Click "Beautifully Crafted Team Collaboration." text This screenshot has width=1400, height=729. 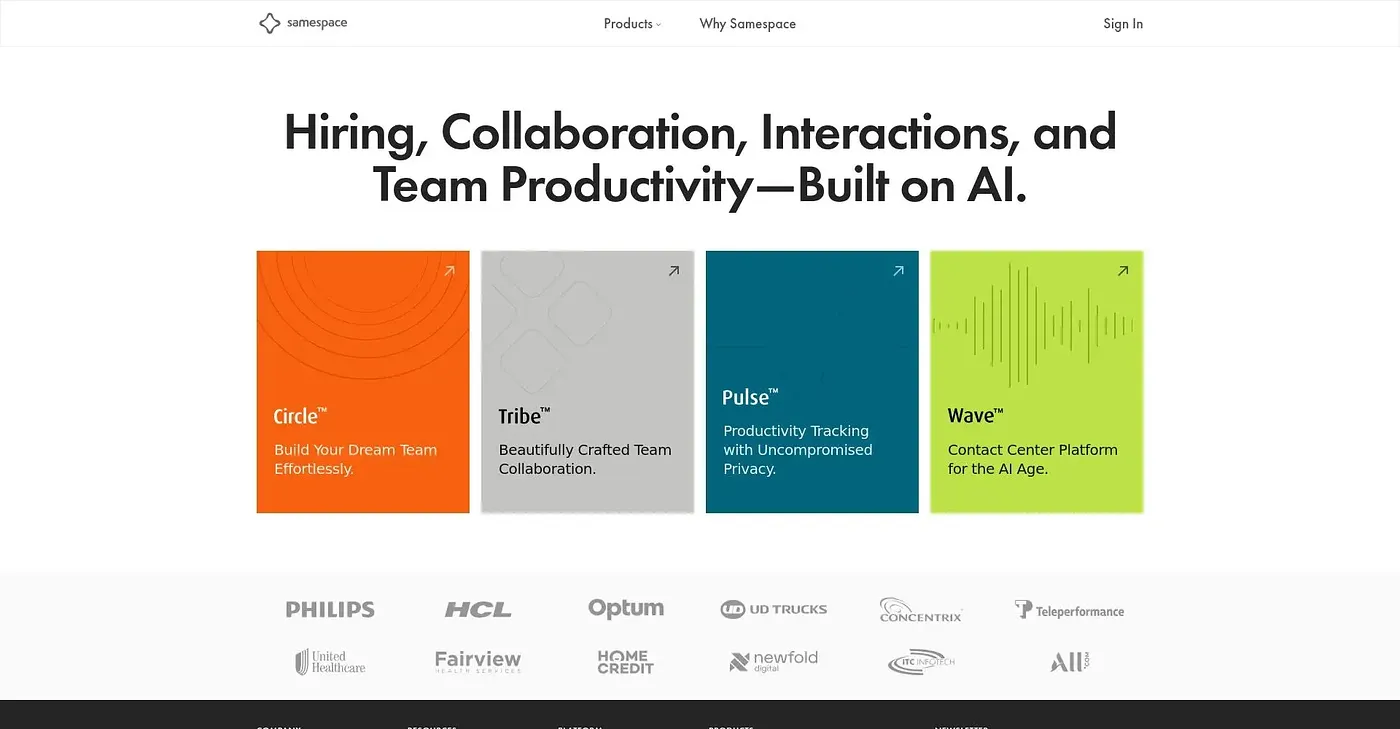pyautogui.click(x=585, y=459)
